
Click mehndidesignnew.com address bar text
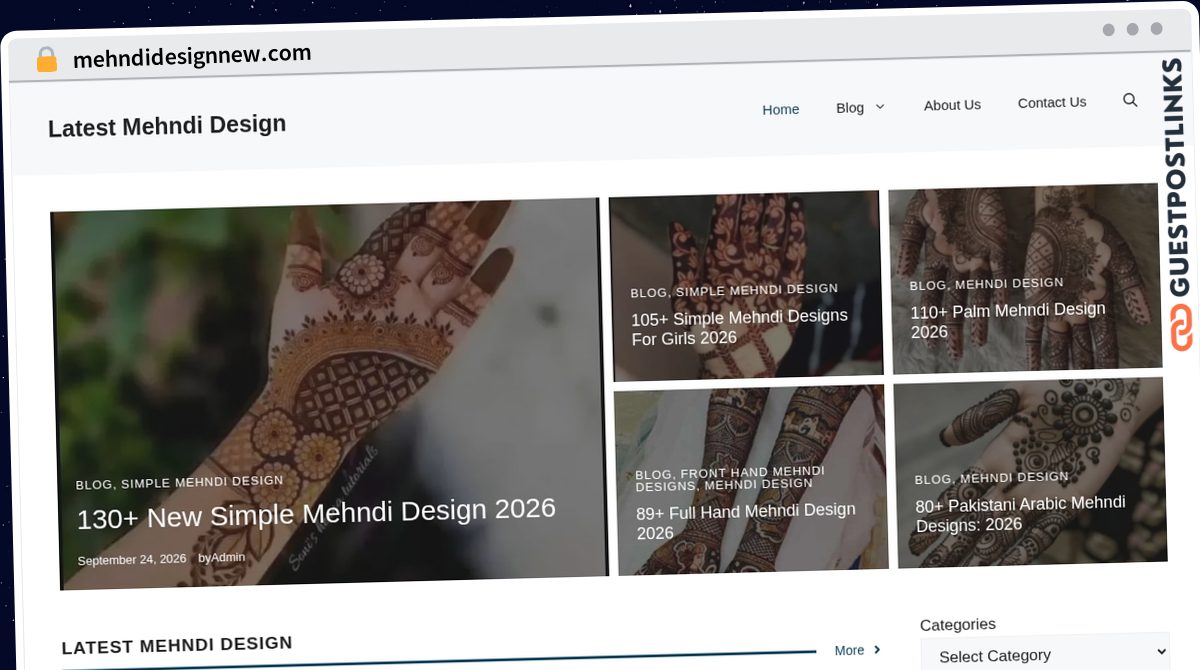192,56
